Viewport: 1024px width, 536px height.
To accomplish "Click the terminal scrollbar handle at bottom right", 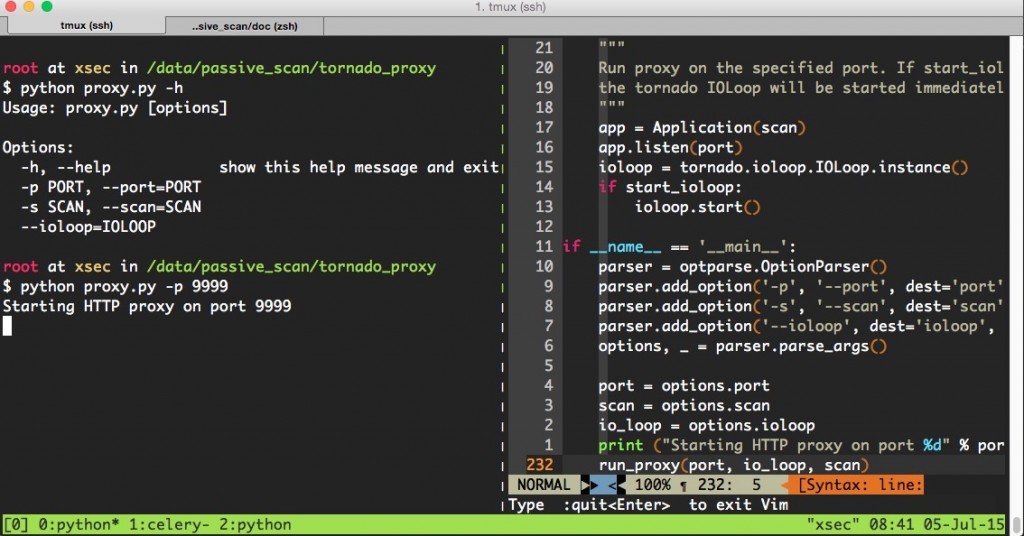I will 1017,524.
